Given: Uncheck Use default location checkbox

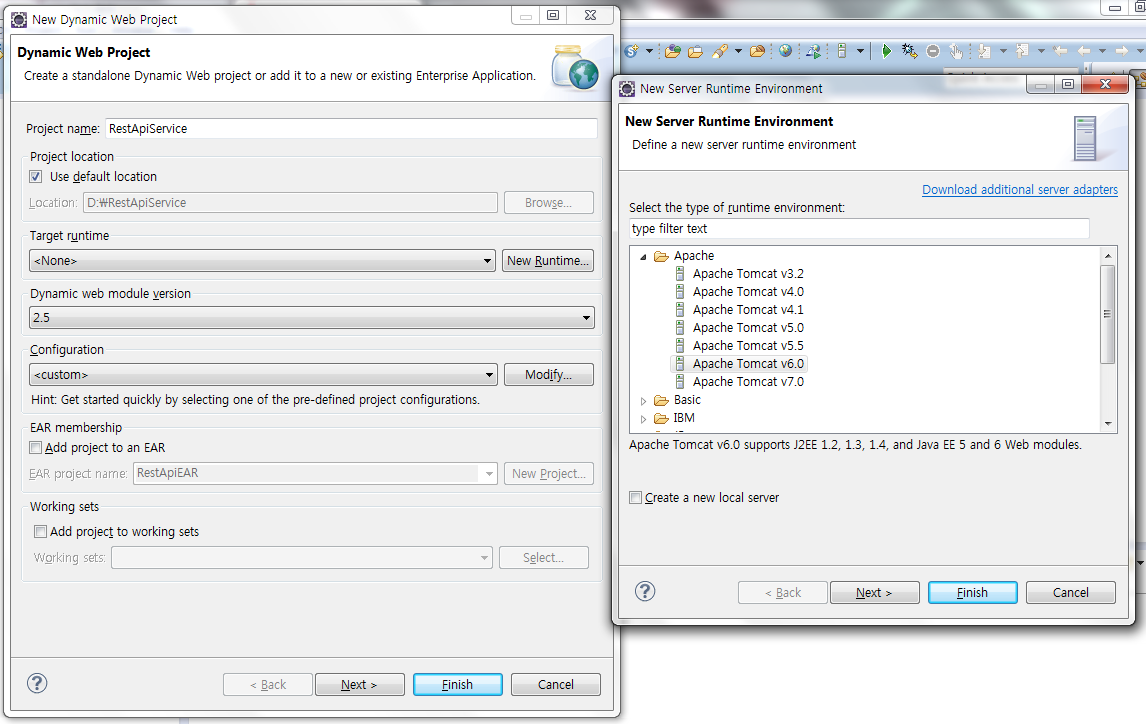Looking at the screenshot, I should point(37,177).
